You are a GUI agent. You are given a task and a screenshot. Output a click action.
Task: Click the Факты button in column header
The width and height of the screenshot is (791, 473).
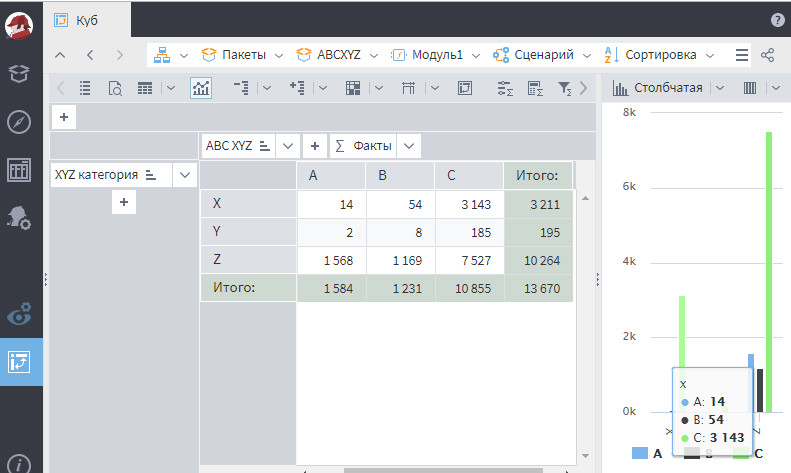click(363, 145)
